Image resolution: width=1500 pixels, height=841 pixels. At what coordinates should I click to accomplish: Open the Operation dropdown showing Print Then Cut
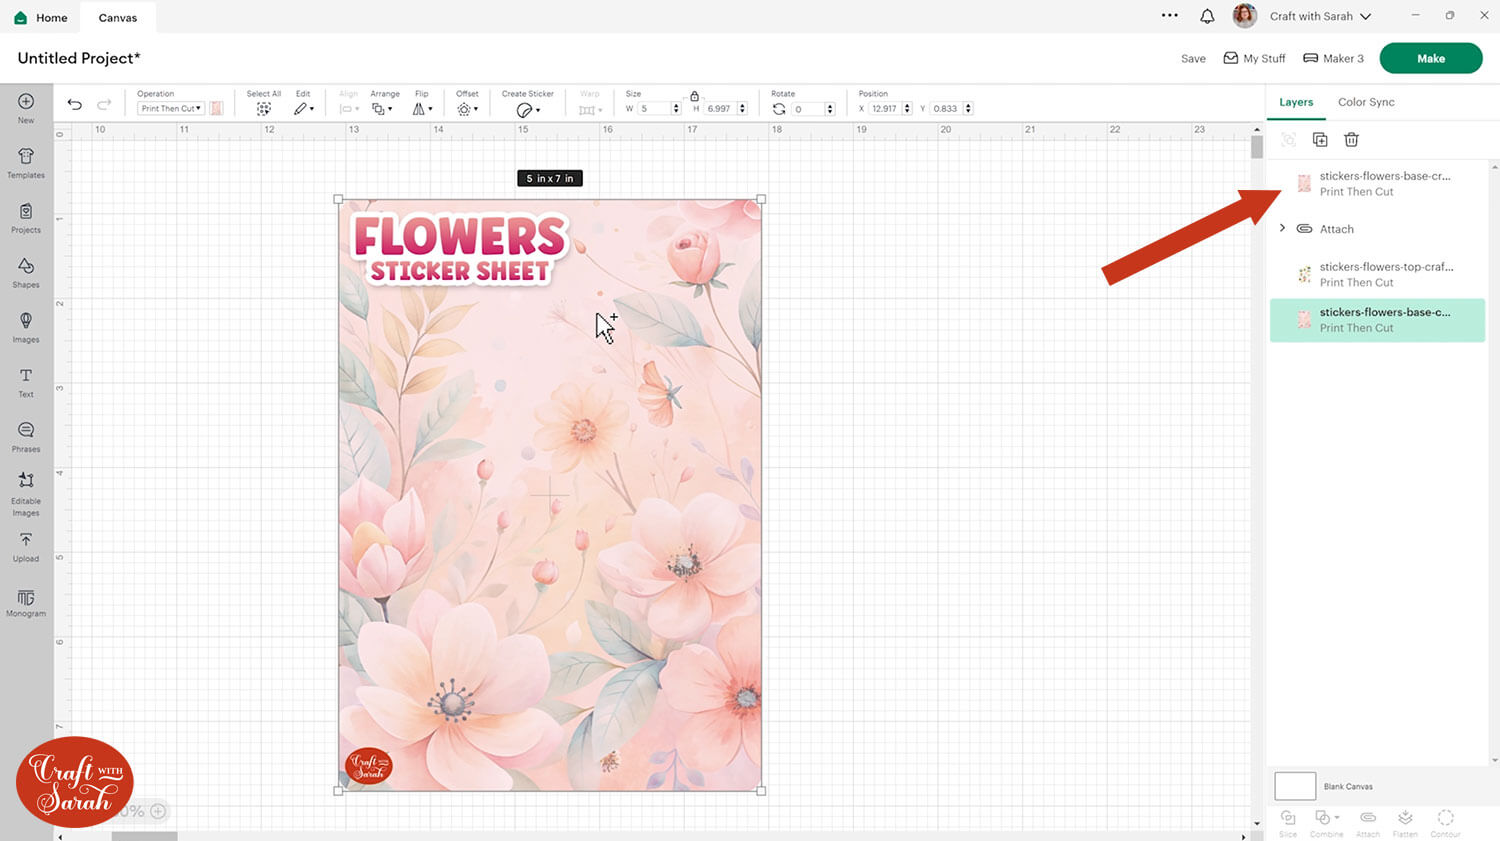coord(171,108)
